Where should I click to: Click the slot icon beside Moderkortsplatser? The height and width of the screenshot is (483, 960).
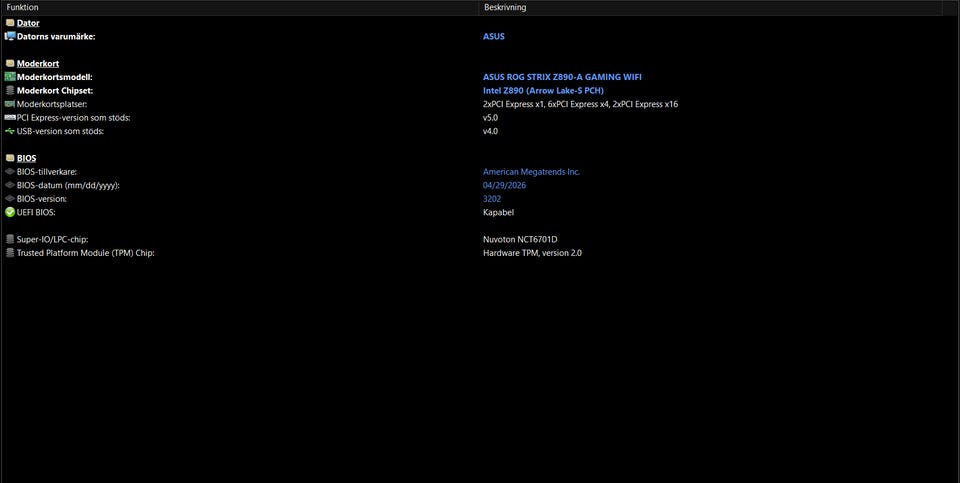pos(10,103)
